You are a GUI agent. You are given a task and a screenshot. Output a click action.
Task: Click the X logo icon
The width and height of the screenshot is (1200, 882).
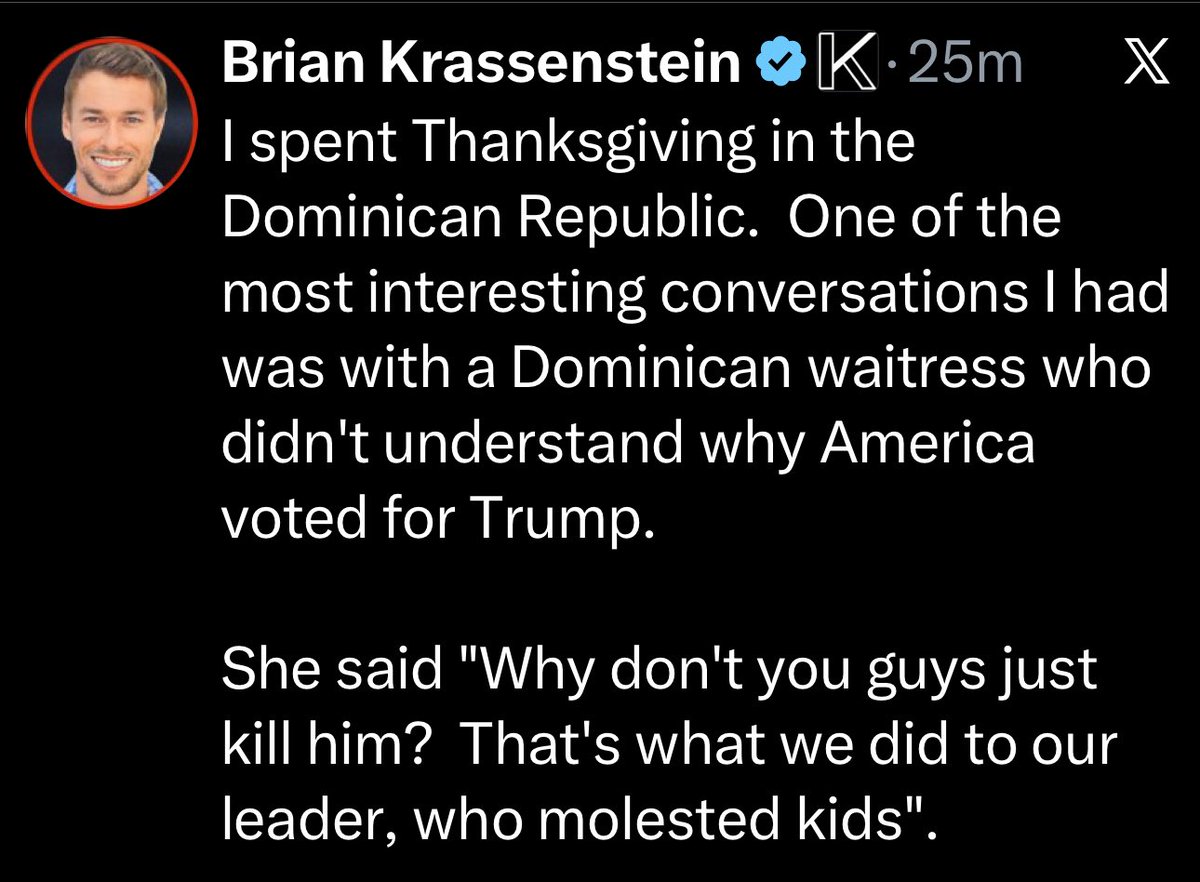pyautogui.click(x=1142, y=64)
